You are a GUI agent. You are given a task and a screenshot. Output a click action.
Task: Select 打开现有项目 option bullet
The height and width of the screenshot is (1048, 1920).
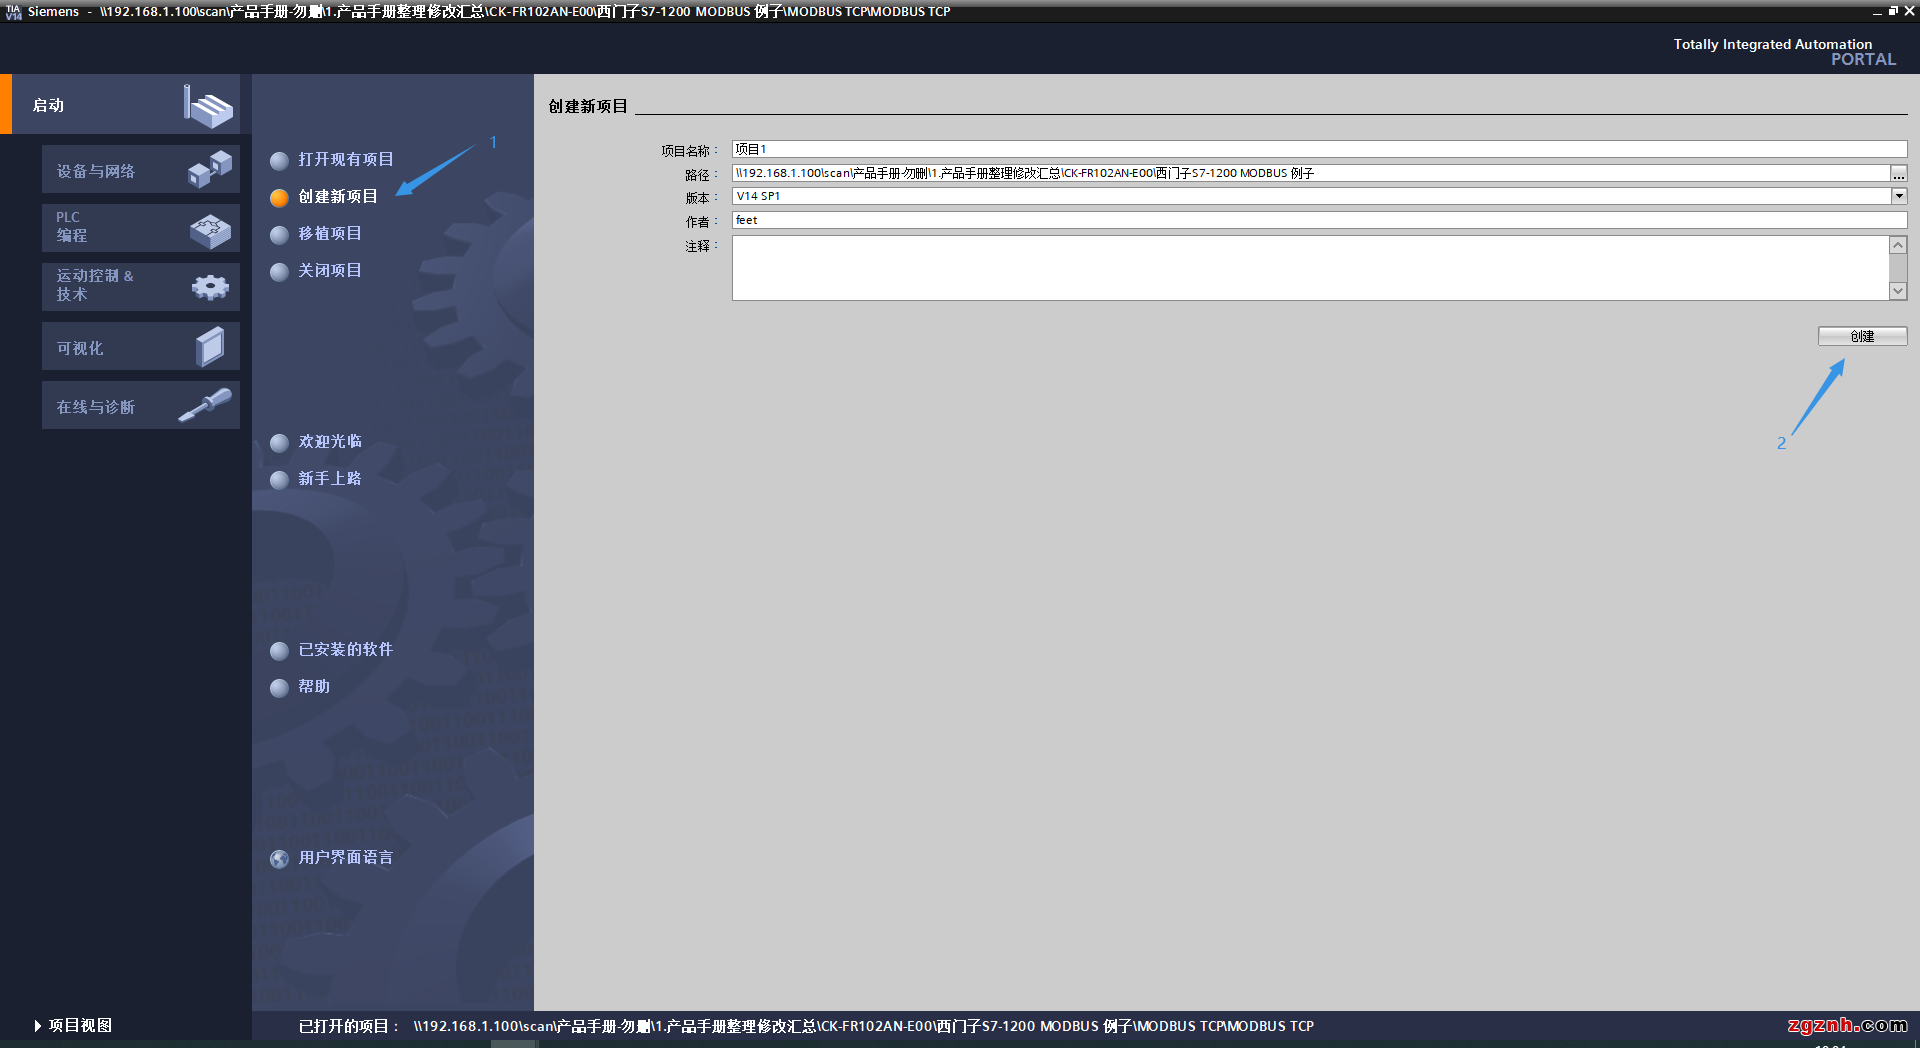[x=280, y=161]
